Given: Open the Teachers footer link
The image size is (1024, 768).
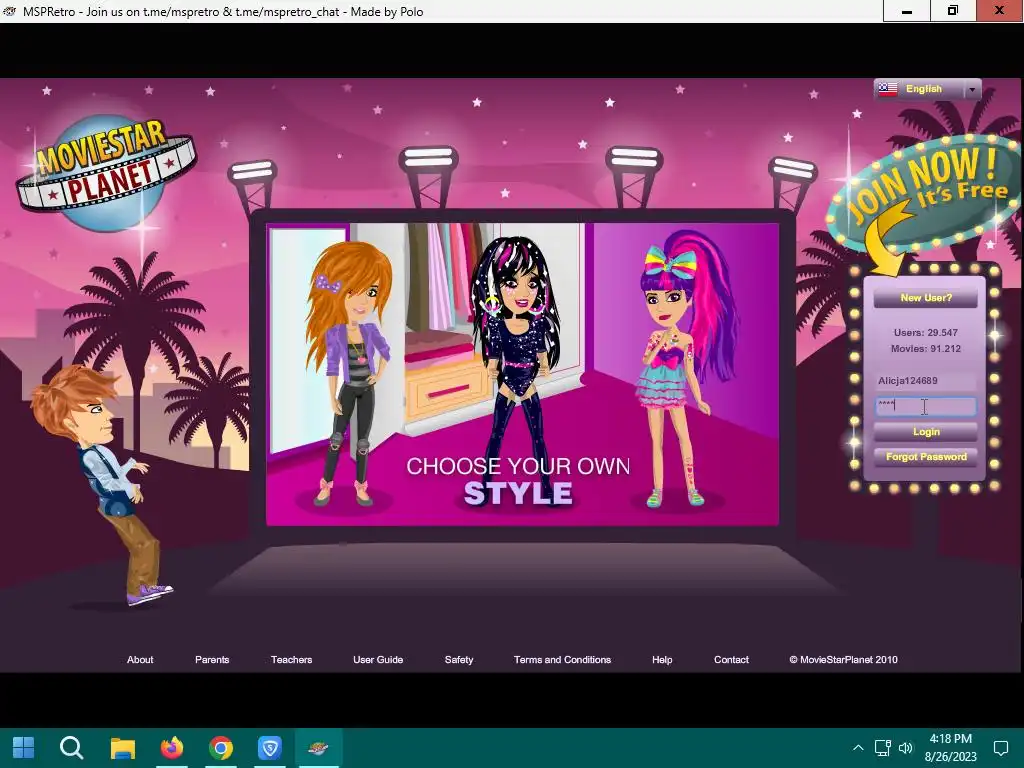Looking at the screenshot, I should [291, 660].
